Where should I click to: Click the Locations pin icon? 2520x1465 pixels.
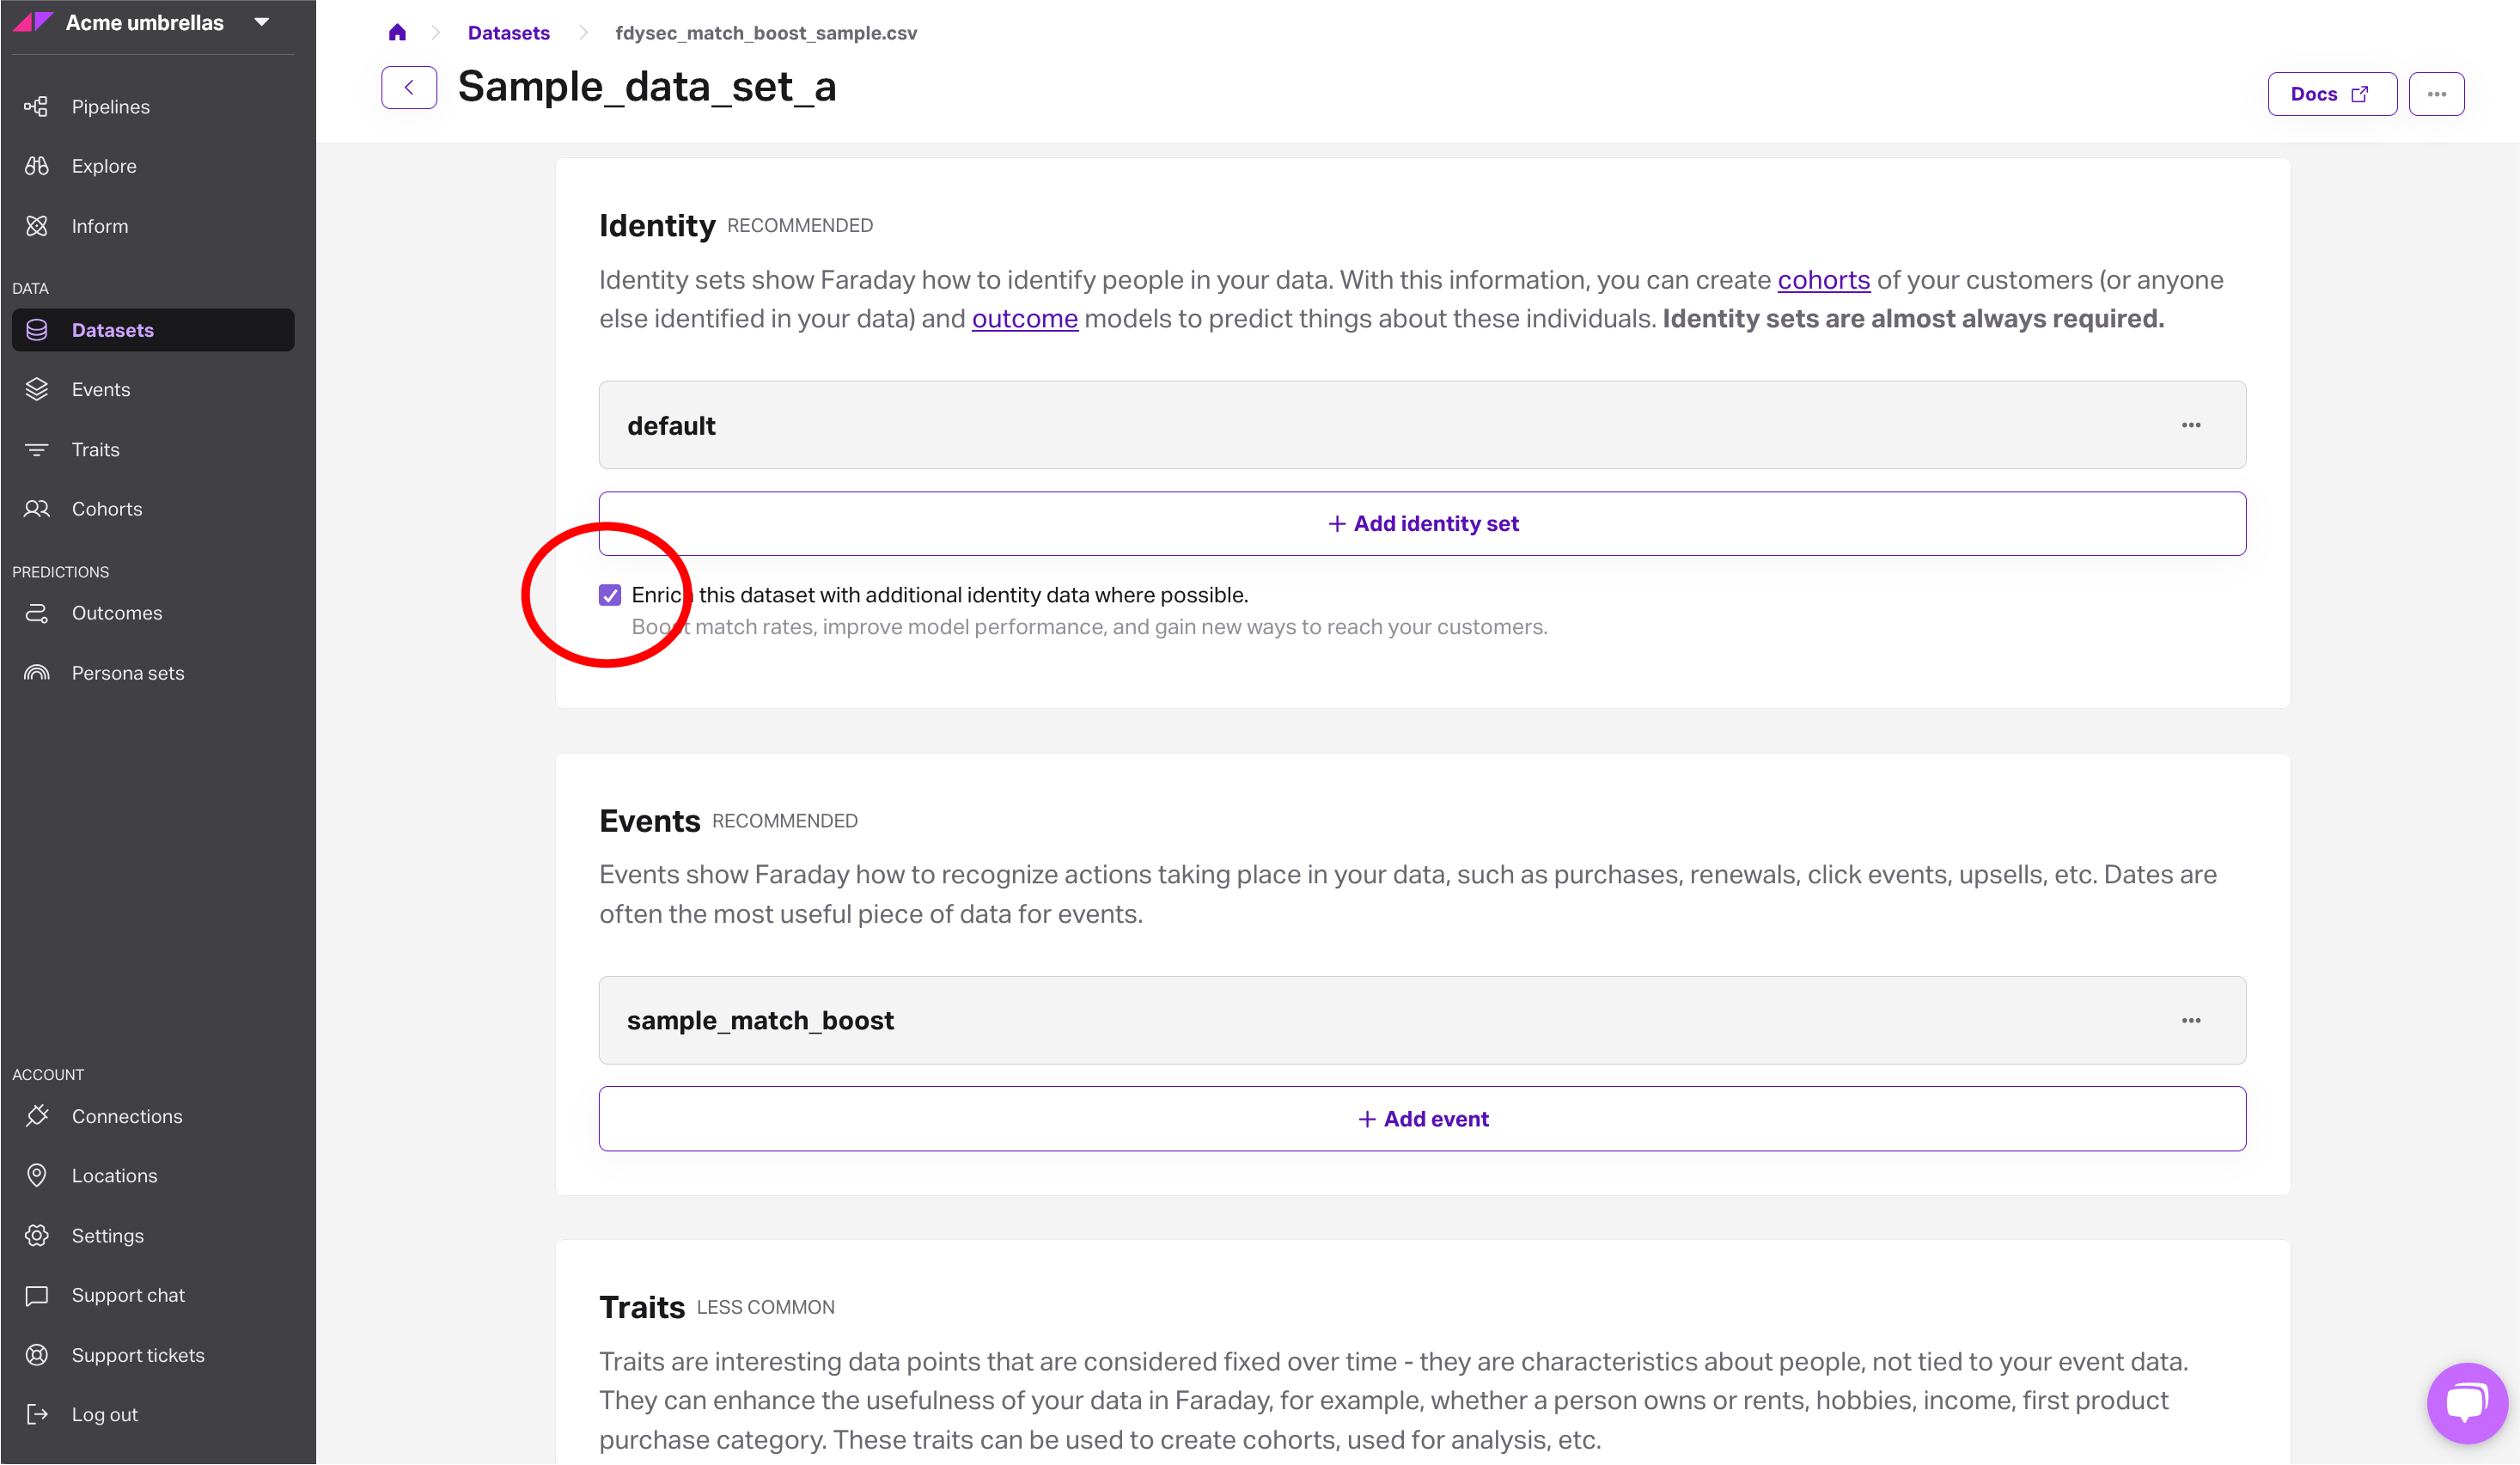tap(37, 1176)
